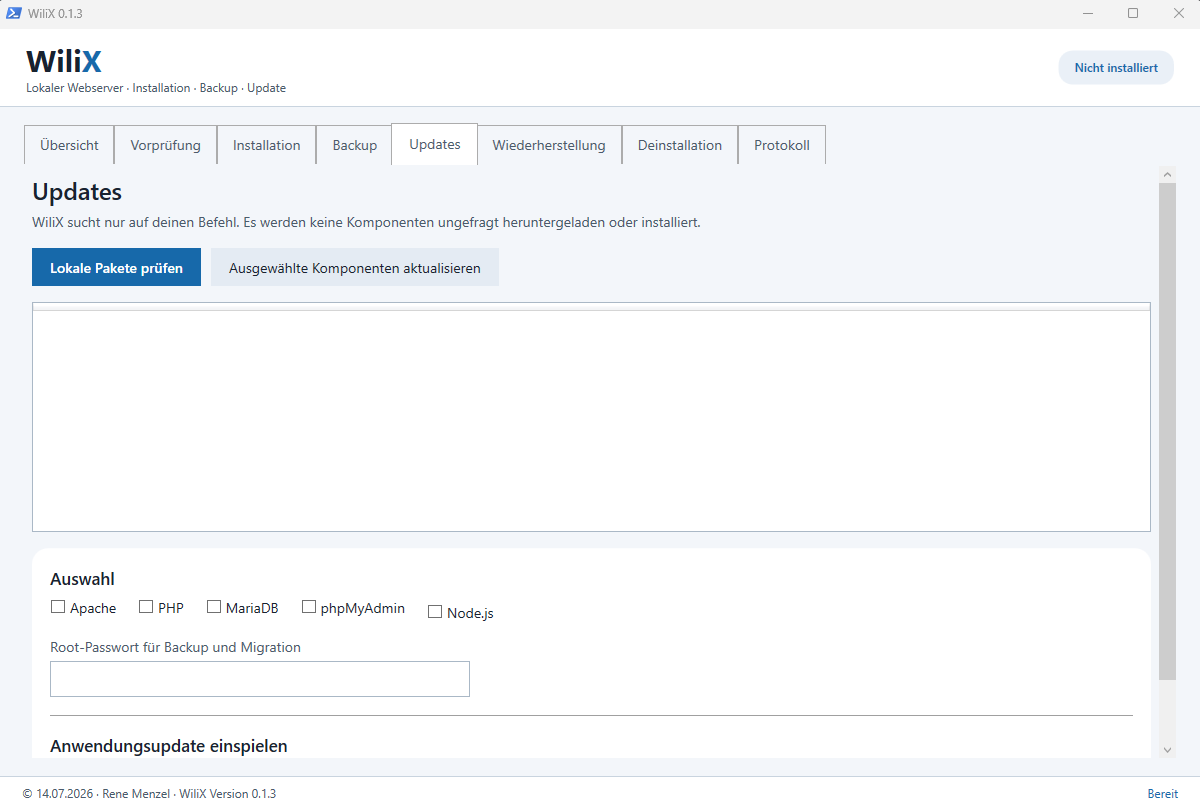Click the Anwendungsupdate einspielen heading
The height and width of the screenshot is (807, 1200).
(169, 746)
